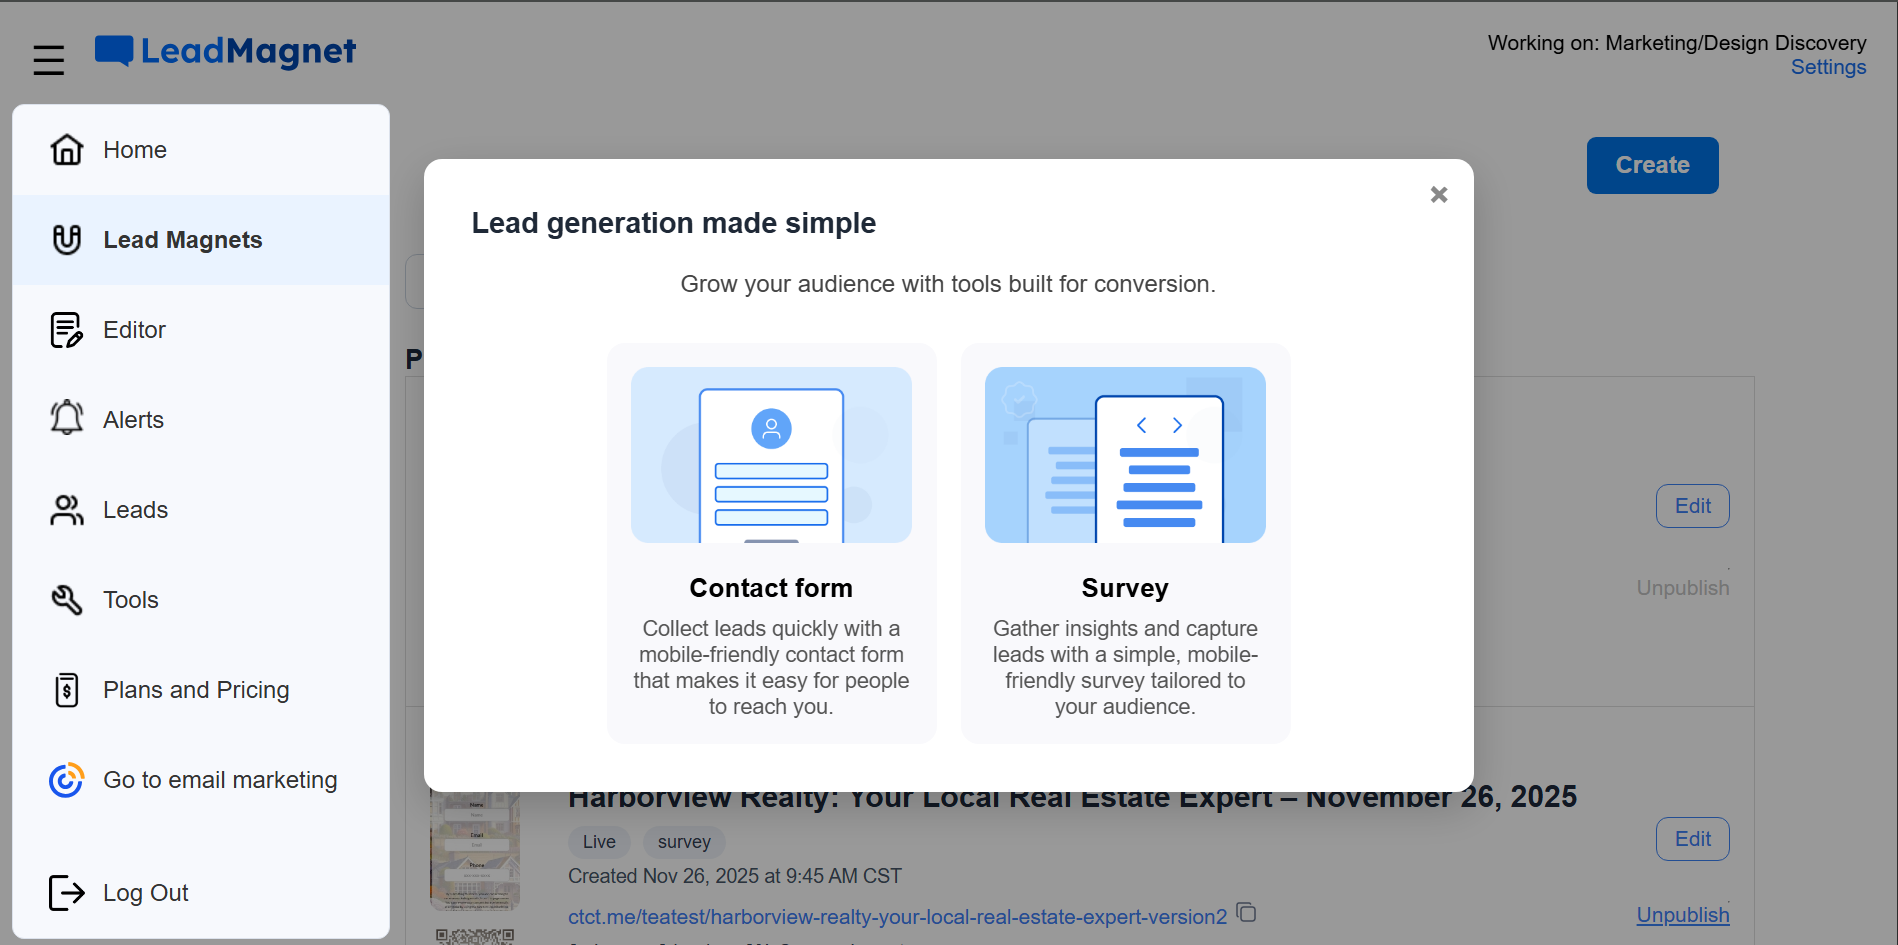The height and width of the screenshot is (945, 1898).
Task: Click the Editor document icon
Action: 66,330
